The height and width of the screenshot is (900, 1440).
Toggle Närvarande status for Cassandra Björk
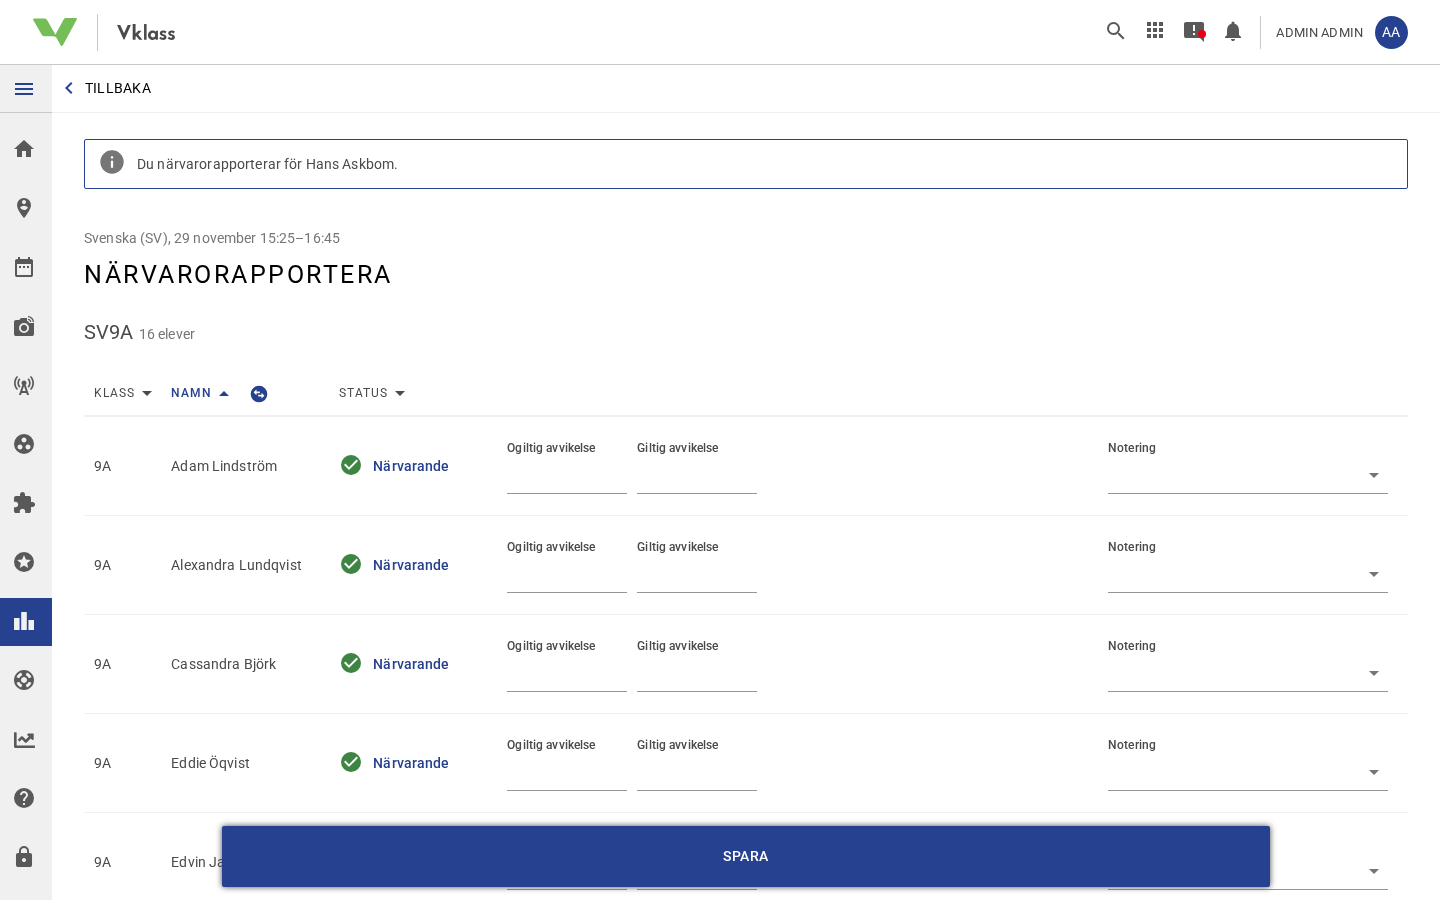click(395, 664)
